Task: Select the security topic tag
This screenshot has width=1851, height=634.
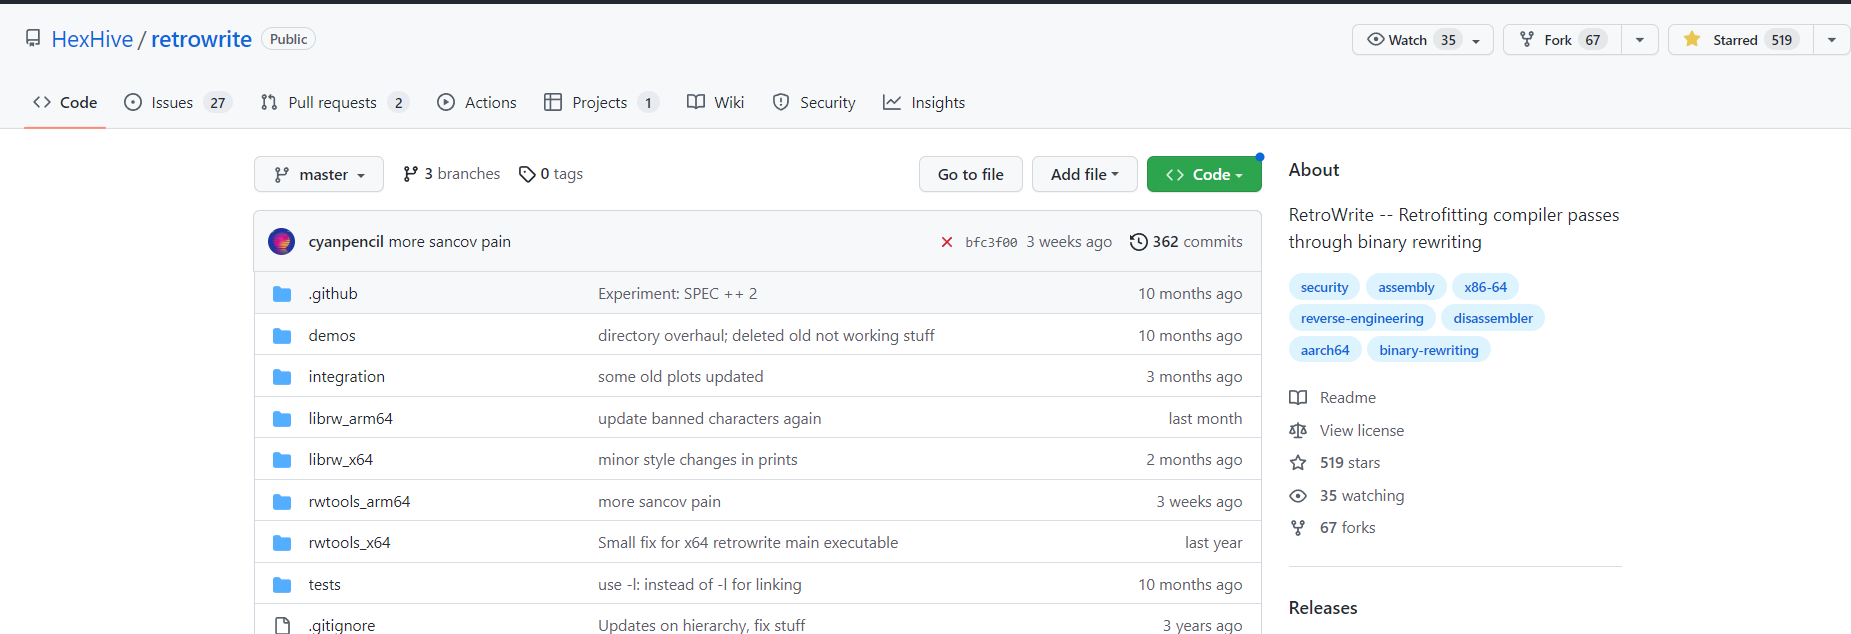Action: point(1324,287)
